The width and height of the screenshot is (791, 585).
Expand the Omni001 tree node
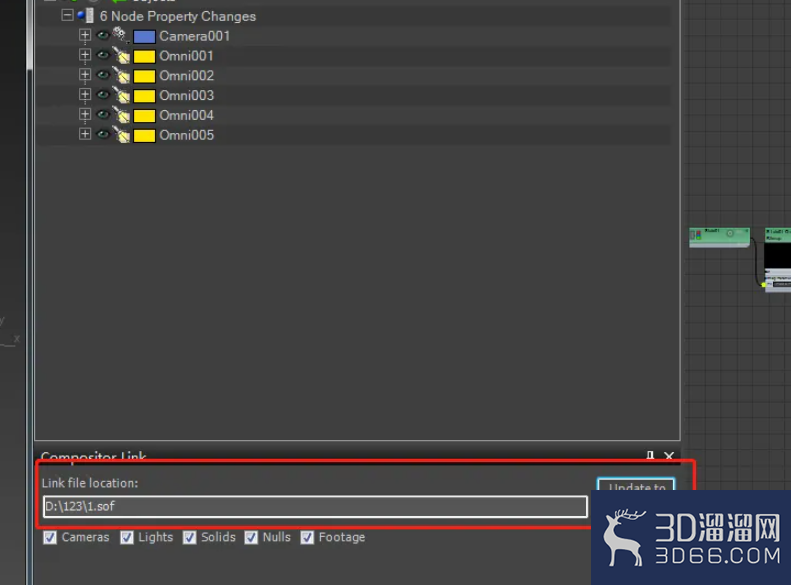[x=85, y=55]
